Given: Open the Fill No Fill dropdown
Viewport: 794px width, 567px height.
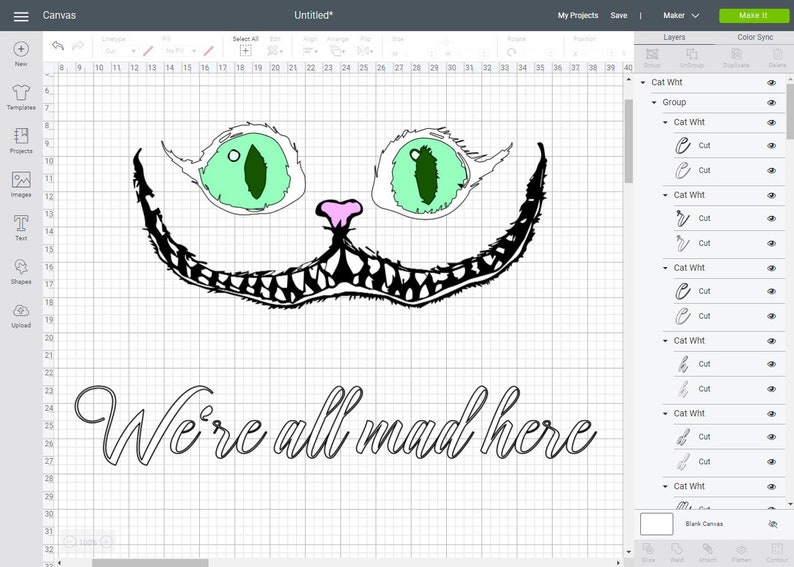Looking at the screenshot, I should pos(181,51).
